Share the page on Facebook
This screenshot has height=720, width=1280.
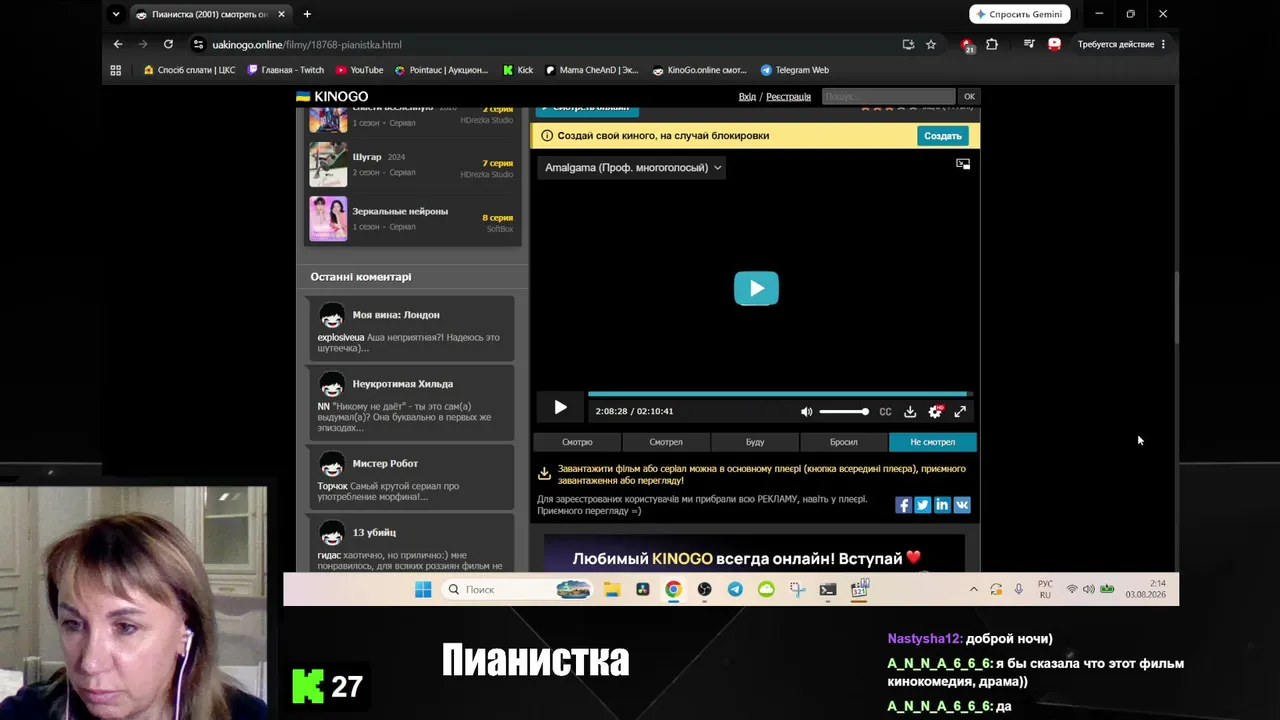click(903, 505)
